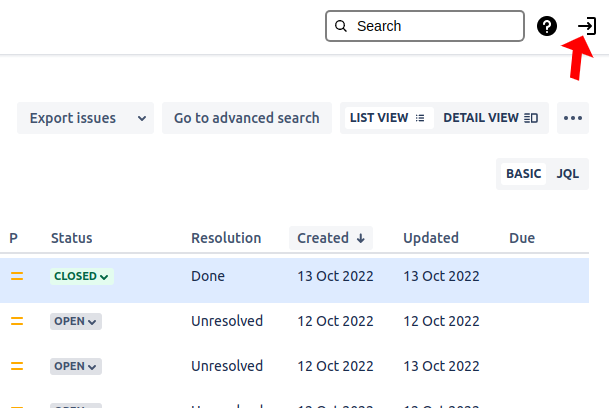The height and width of the screenshot is (408, 609).
Task: Switch to Detail View
Action: click(x=490, y=118)
